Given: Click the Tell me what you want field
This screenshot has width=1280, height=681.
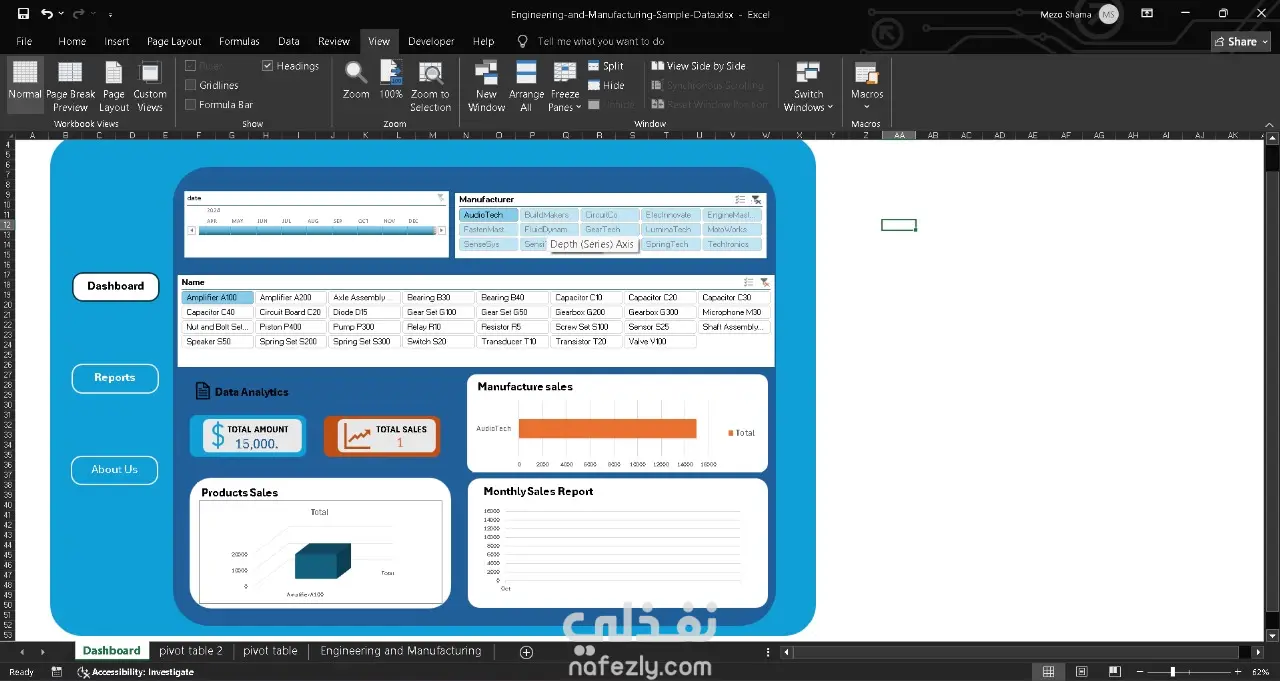Looking at the screenshot, I should (601, 42).
